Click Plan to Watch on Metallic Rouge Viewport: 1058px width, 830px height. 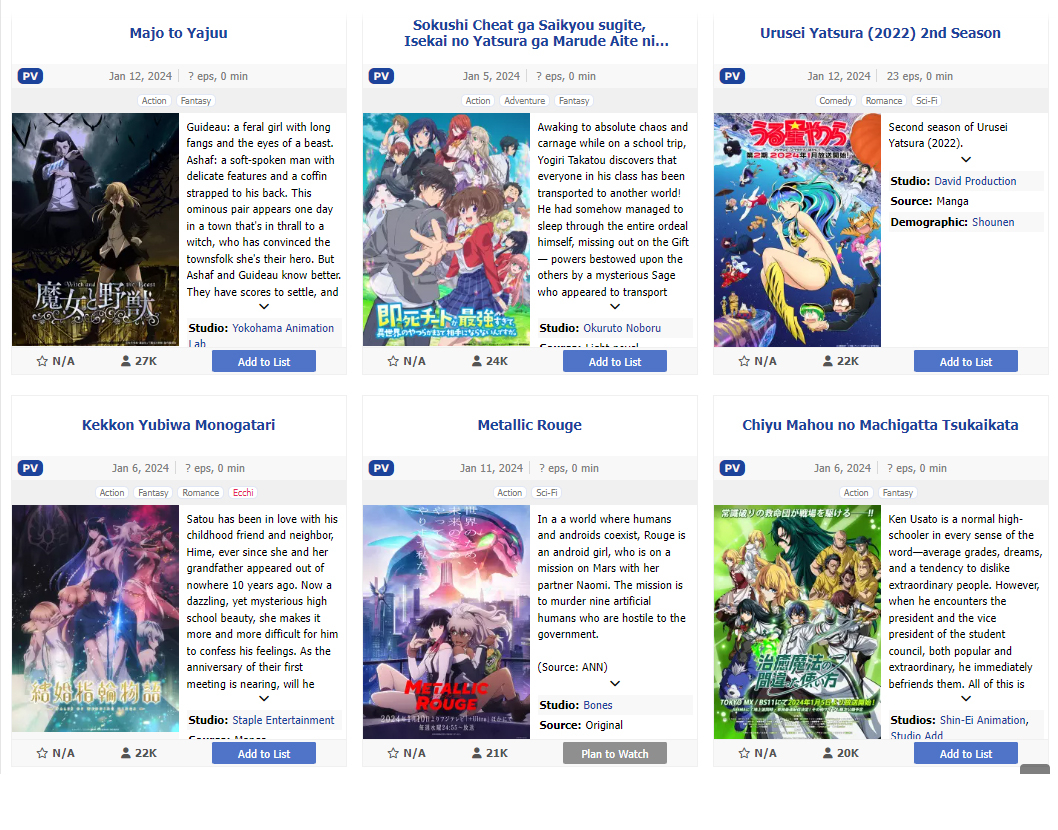click(615, 754)
